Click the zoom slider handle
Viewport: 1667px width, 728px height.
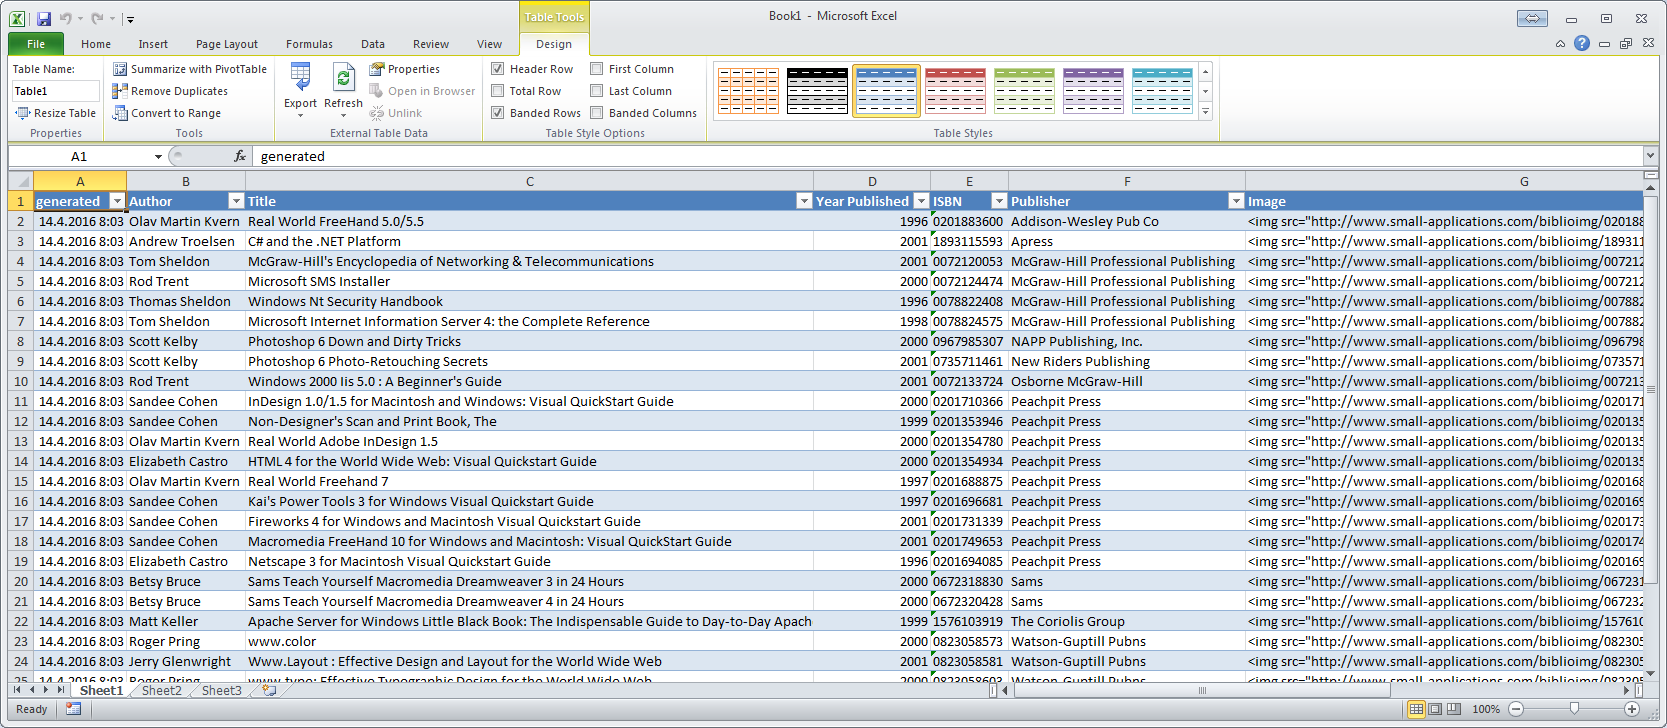tap(1574, 709)
